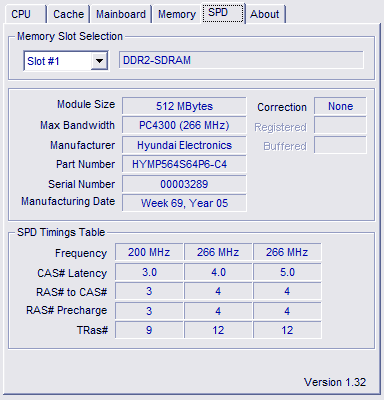
Task: Click the CAS# Latency row label
Action: (72, 273)
